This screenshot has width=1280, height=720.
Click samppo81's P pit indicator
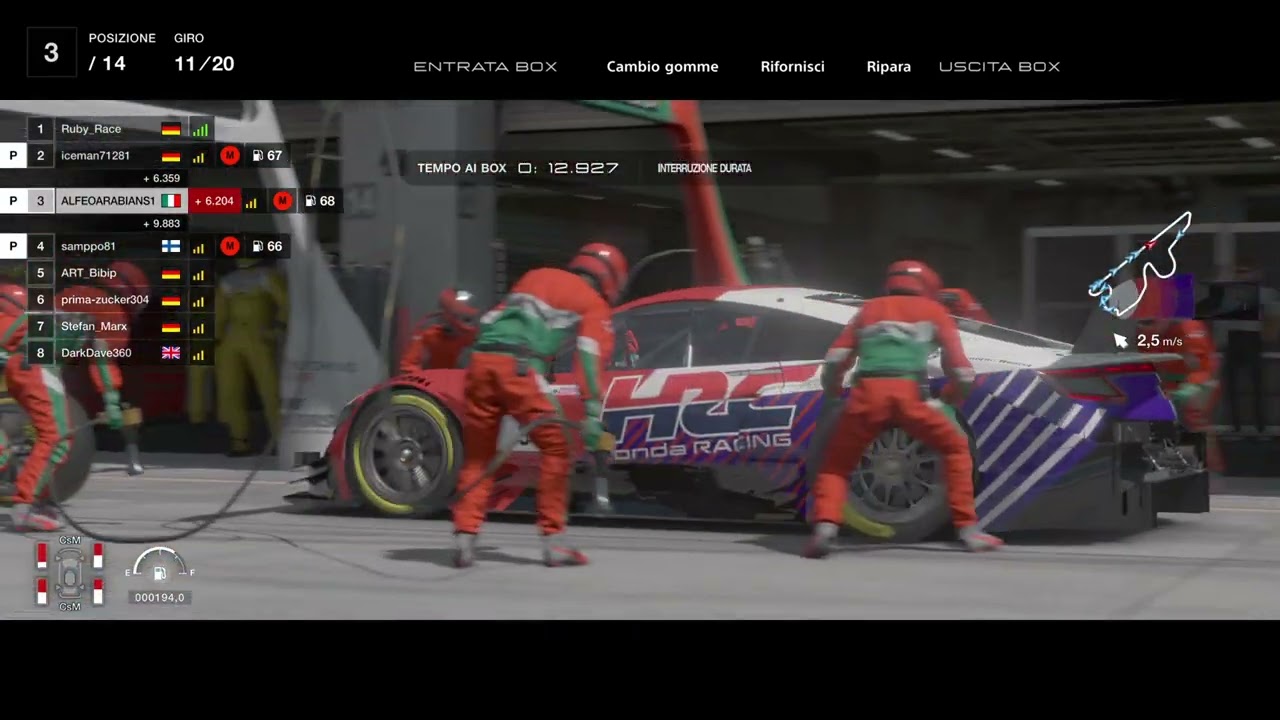13,246
